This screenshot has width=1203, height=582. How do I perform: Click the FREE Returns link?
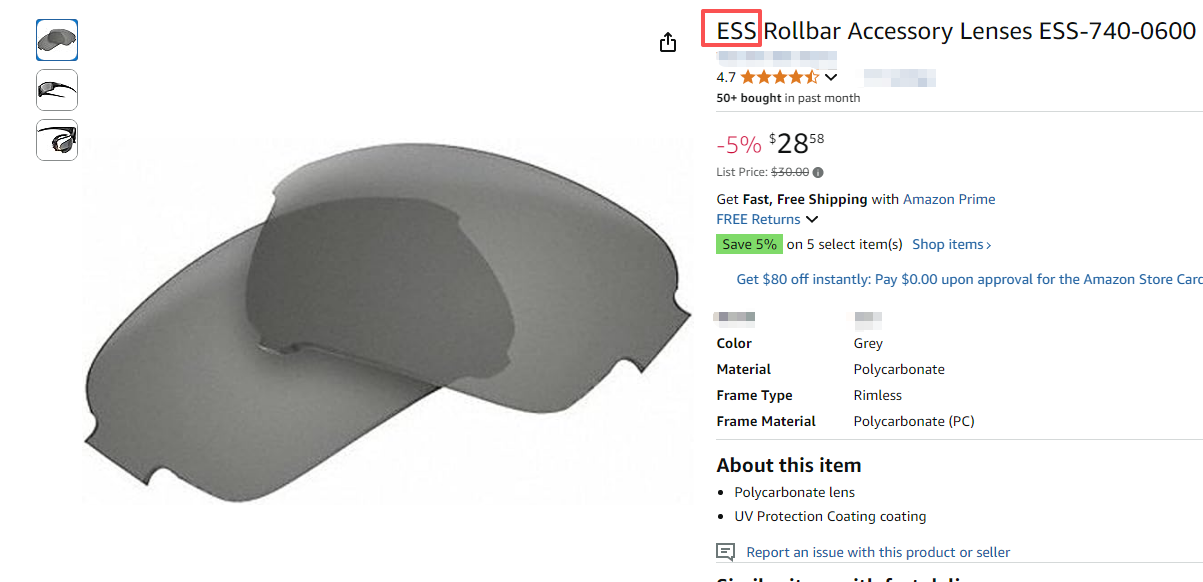coord(758,219)
